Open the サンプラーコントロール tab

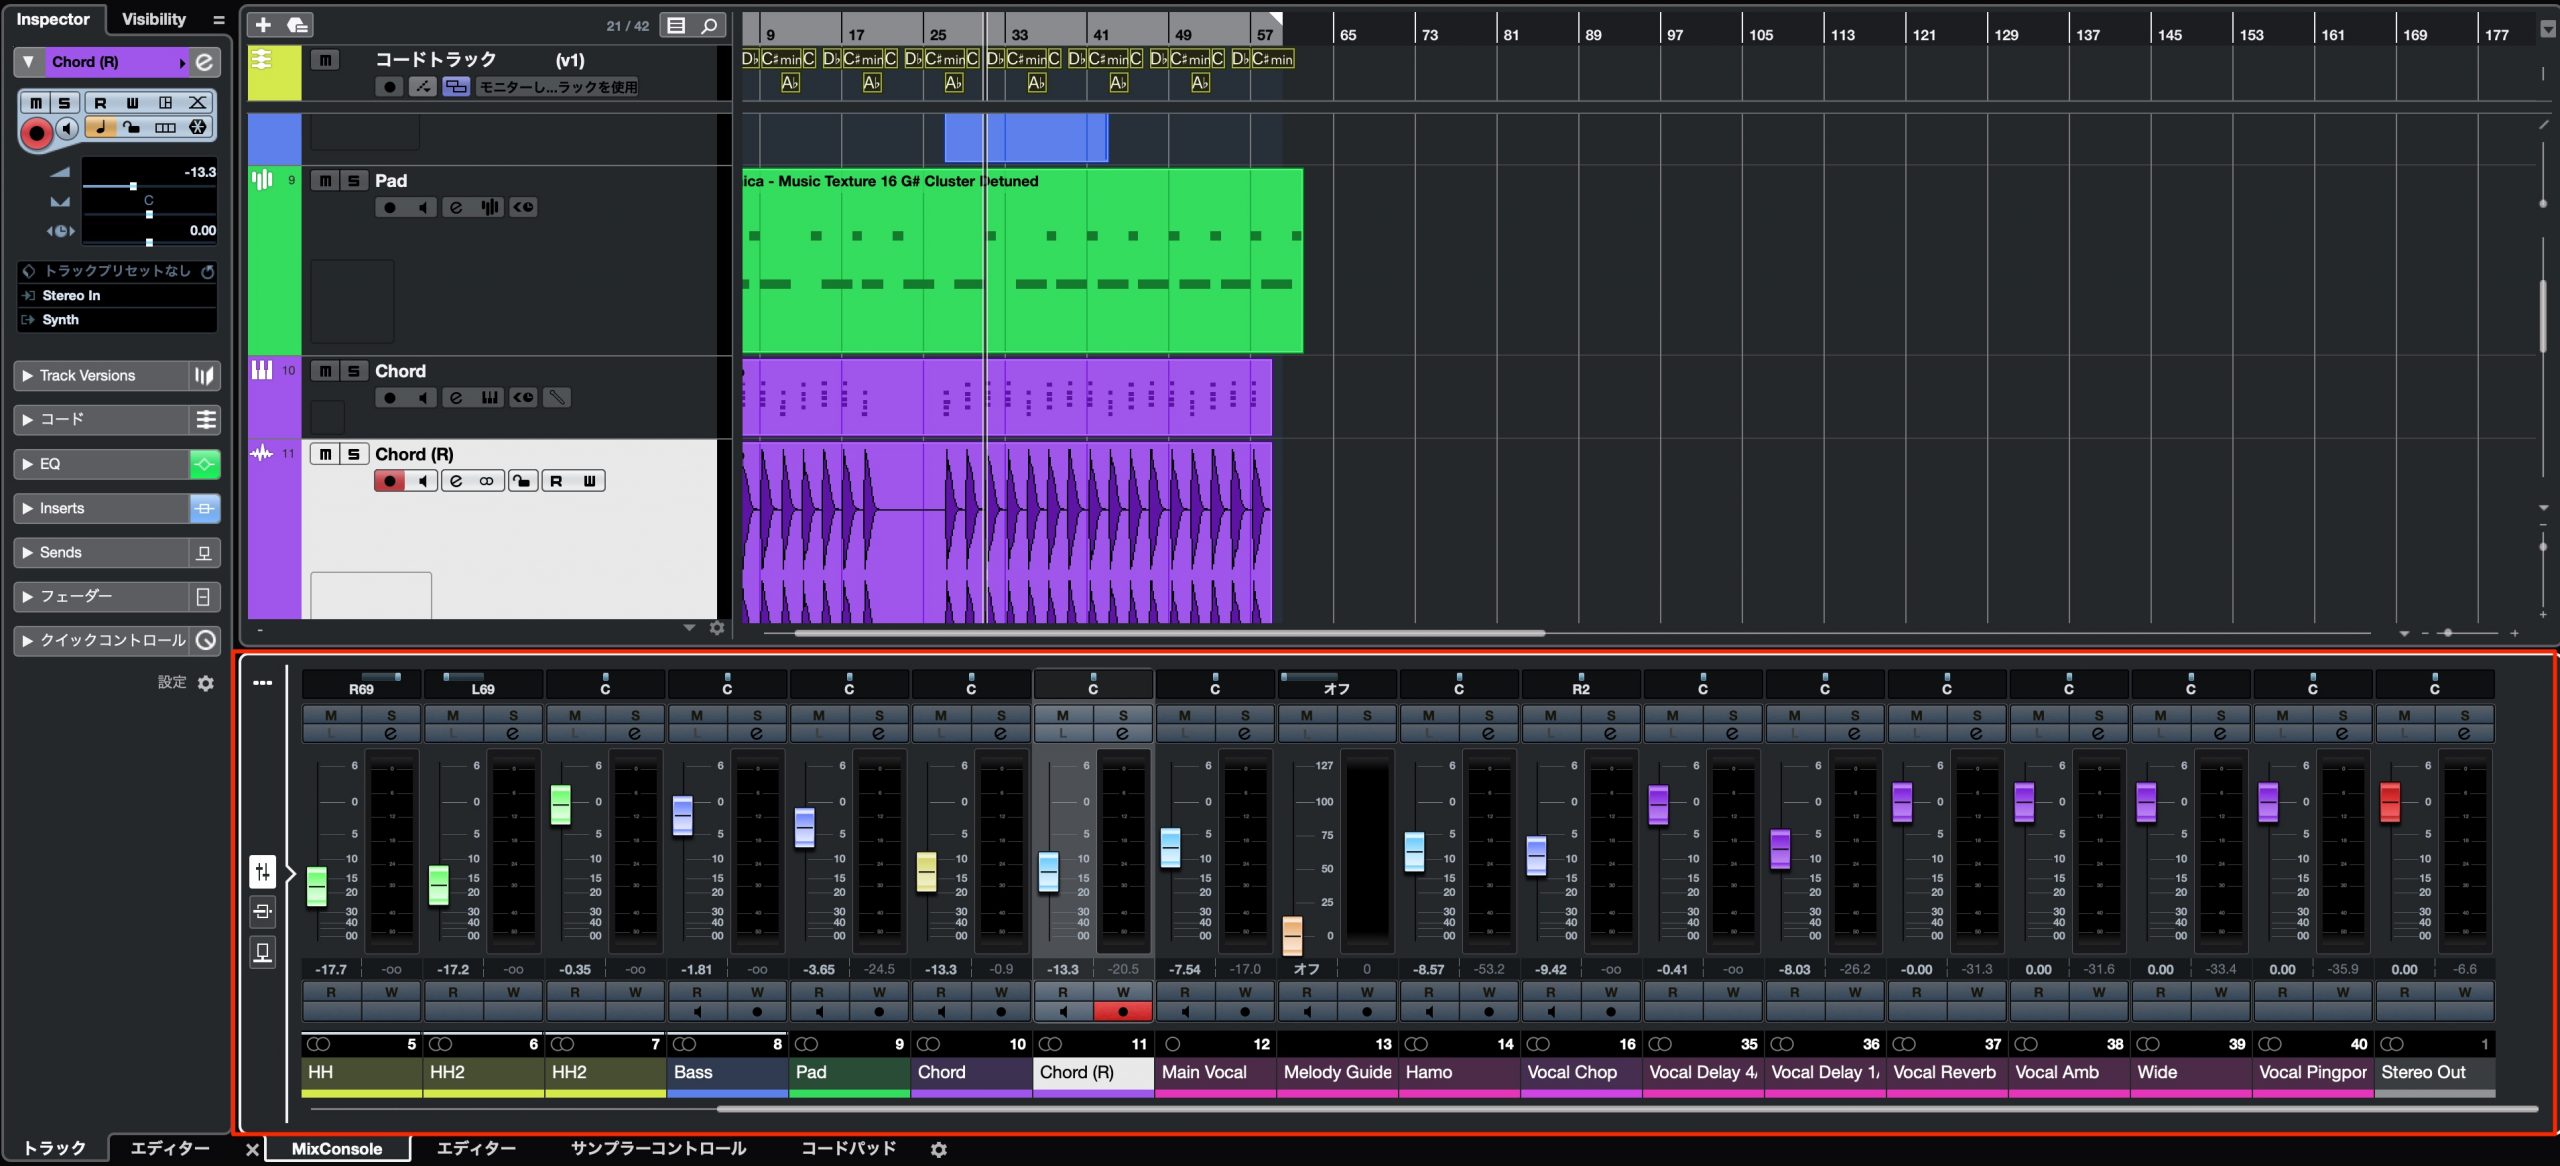[x=658, y=1149]
